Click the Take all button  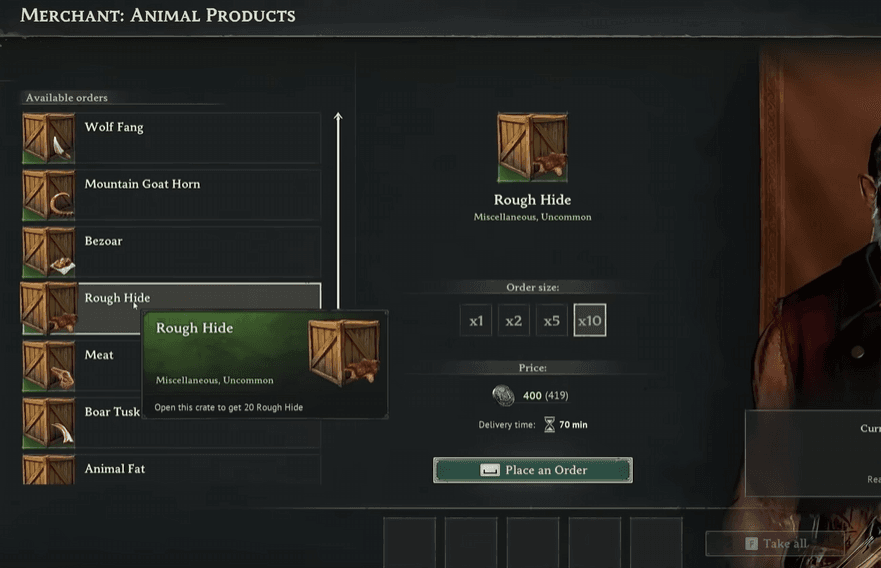776,544
